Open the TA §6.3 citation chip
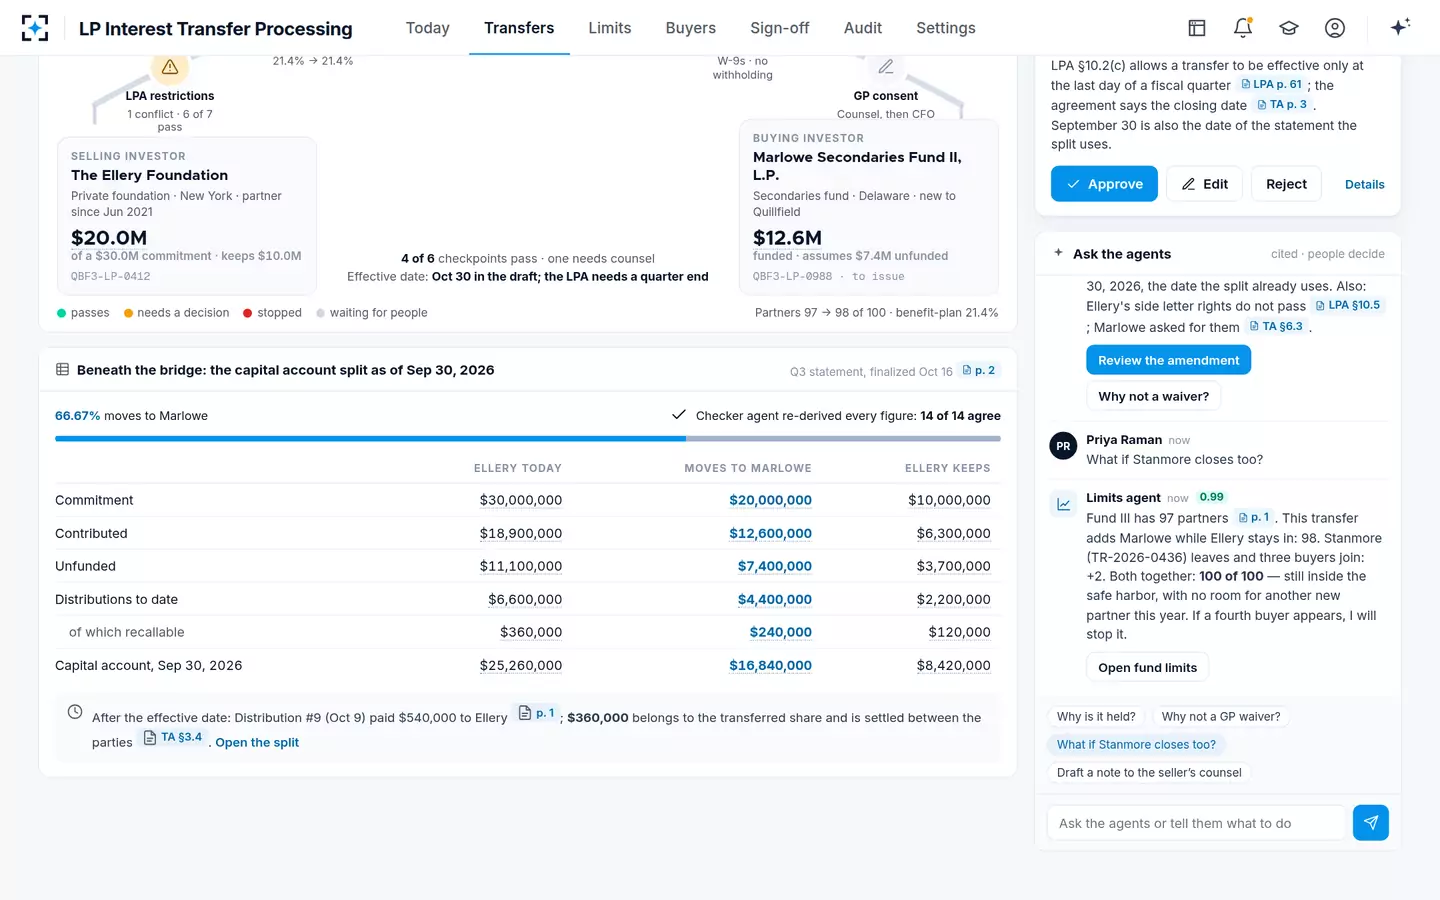 coord(1276,326)
